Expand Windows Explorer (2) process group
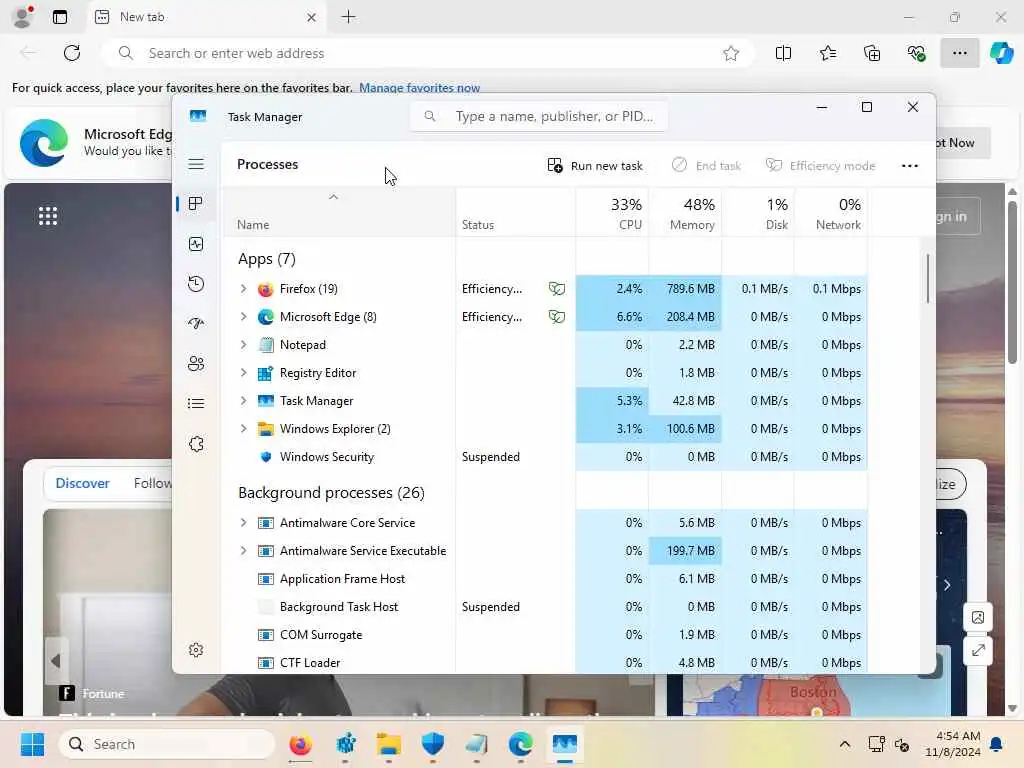 point(244,429)
